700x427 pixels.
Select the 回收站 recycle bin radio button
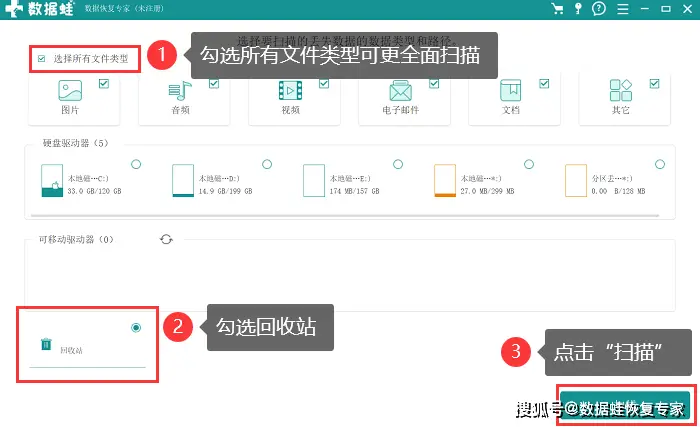(x=136, y=328)
